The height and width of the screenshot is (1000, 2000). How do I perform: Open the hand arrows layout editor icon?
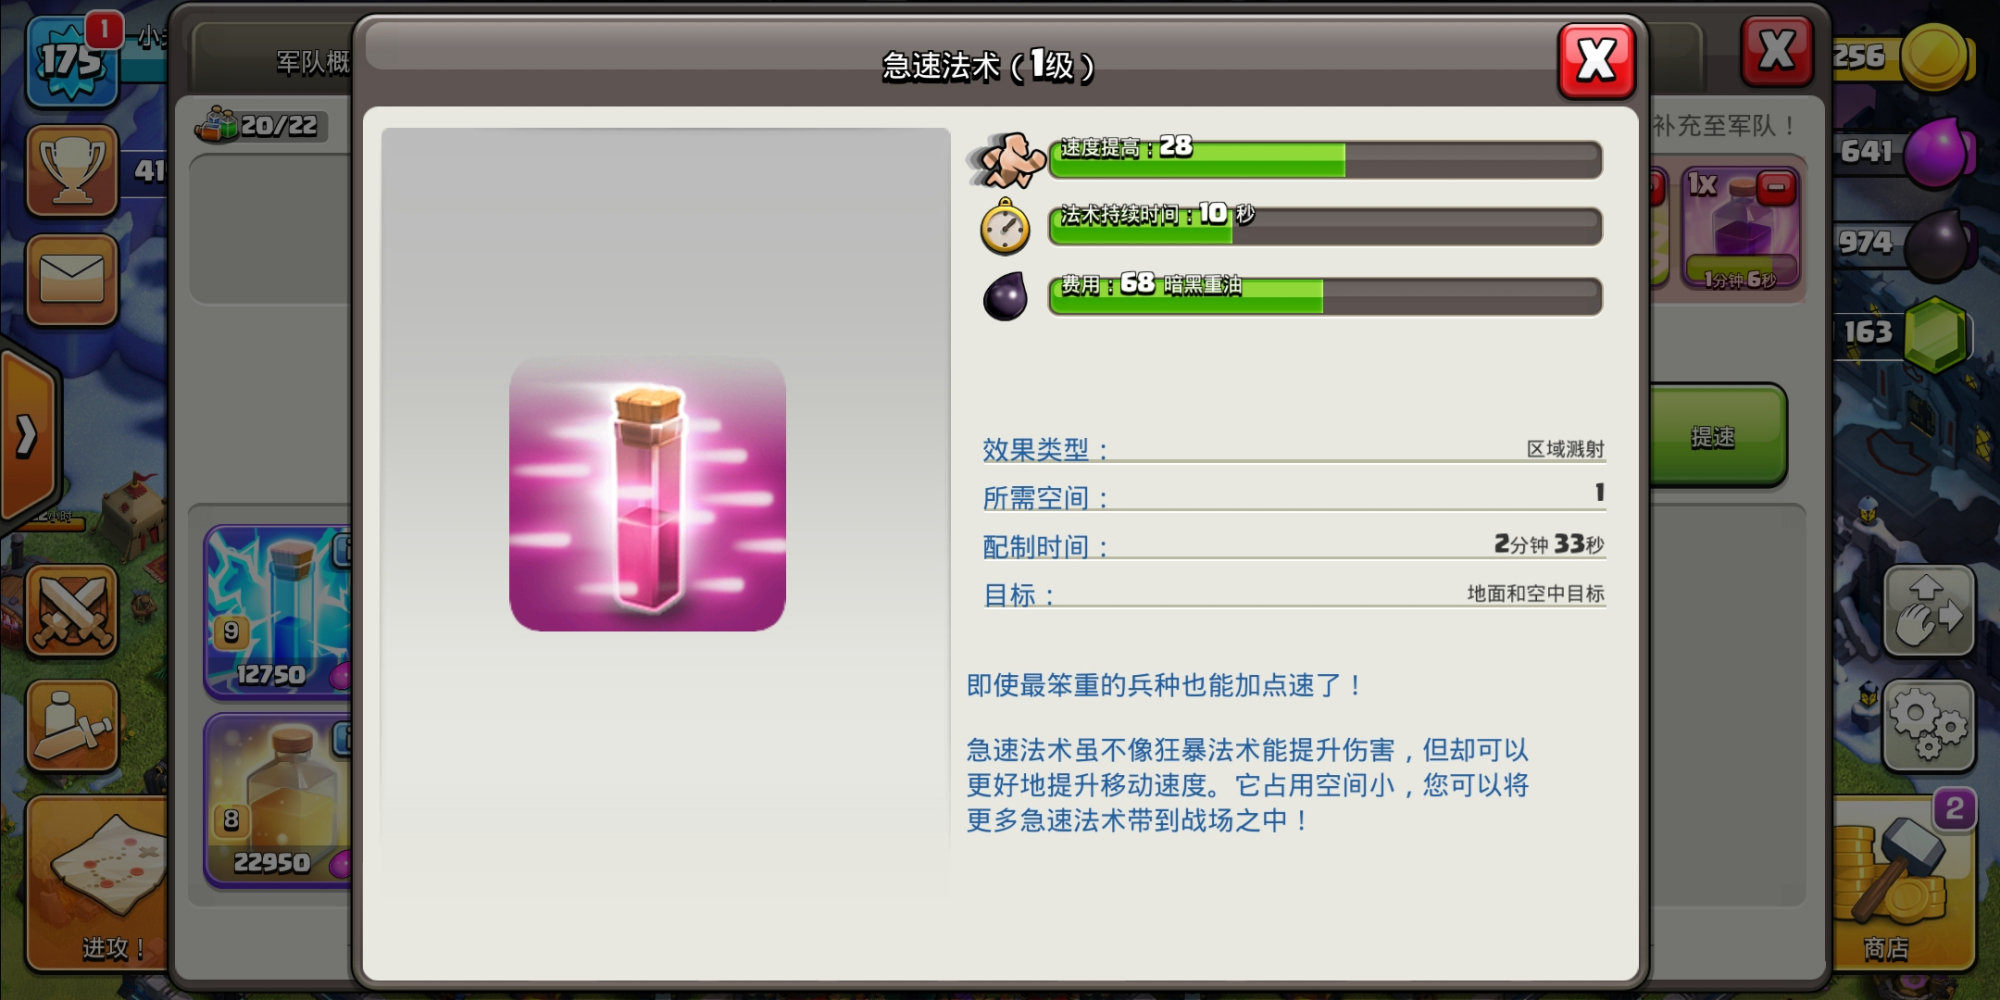[1929, 611]
